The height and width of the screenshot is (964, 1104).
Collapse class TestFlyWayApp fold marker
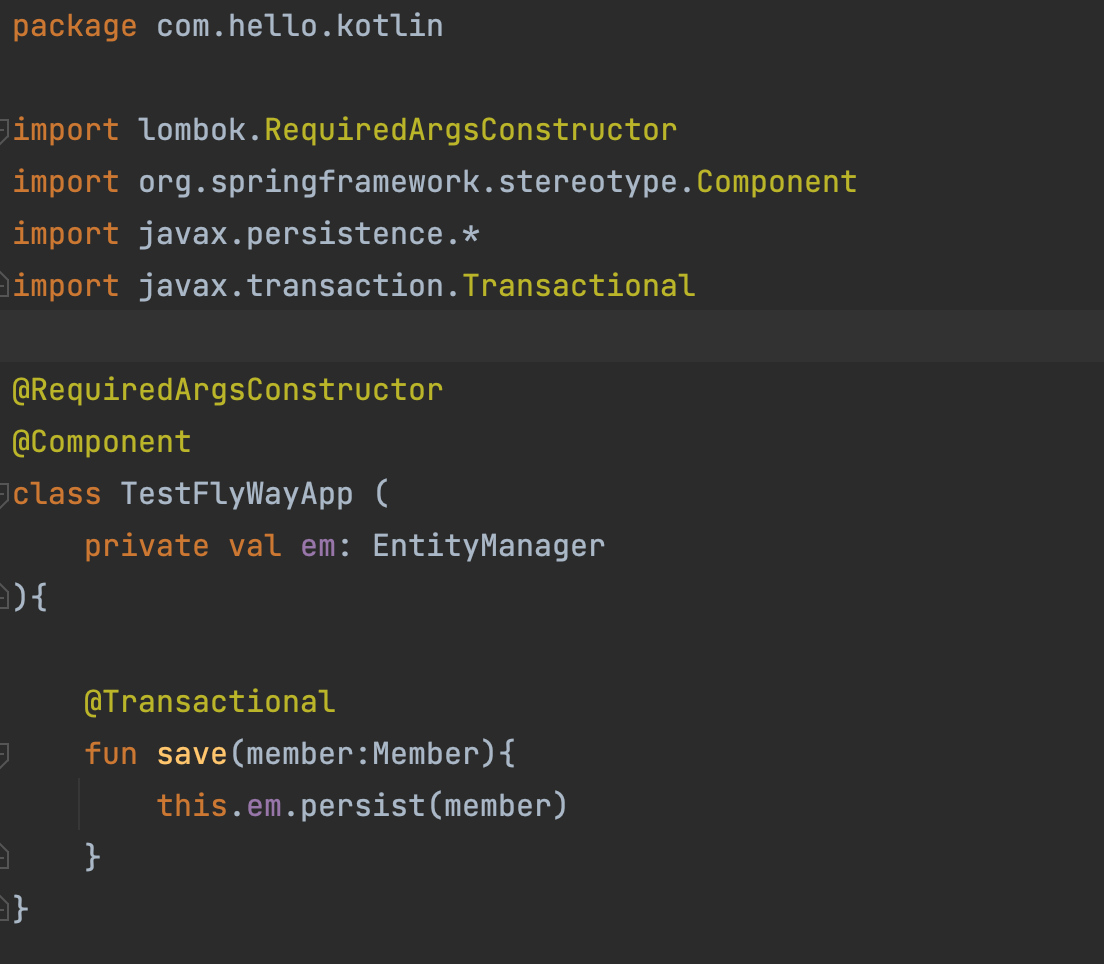tap(4, 494)
